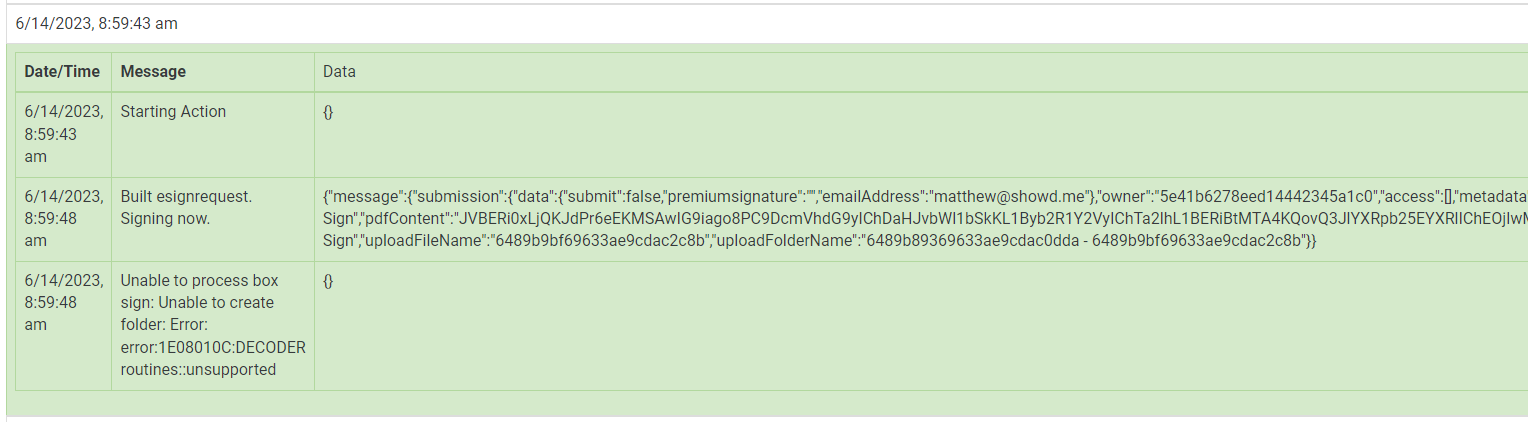Click the JSON data starting with "message"

pyautogui.click(x=925, y=220)
